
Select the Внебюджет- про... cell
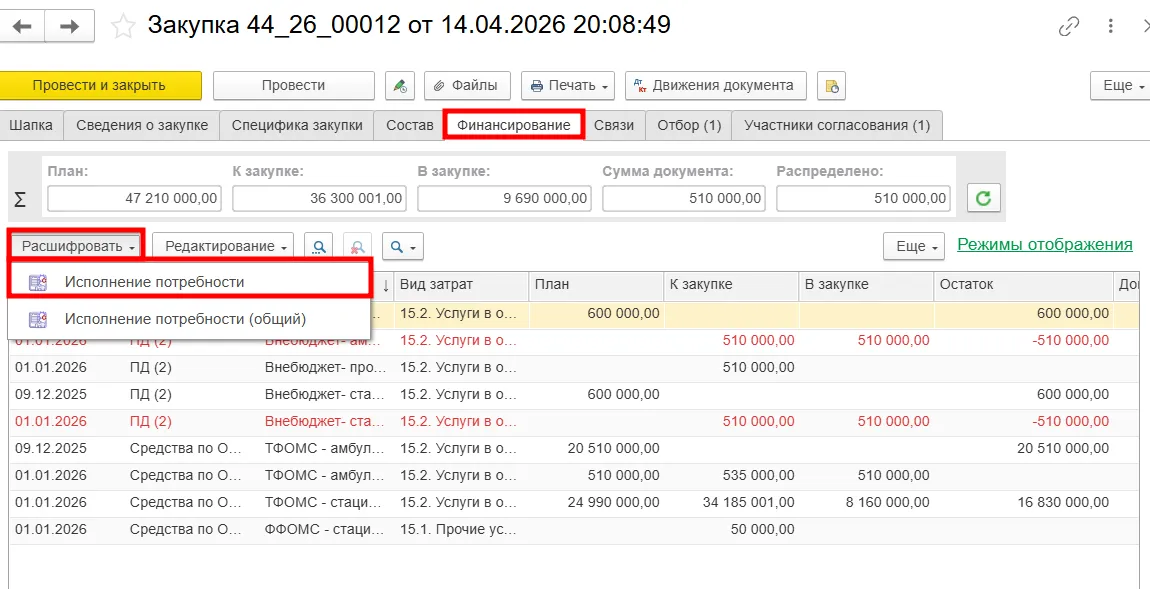[326, 367]
